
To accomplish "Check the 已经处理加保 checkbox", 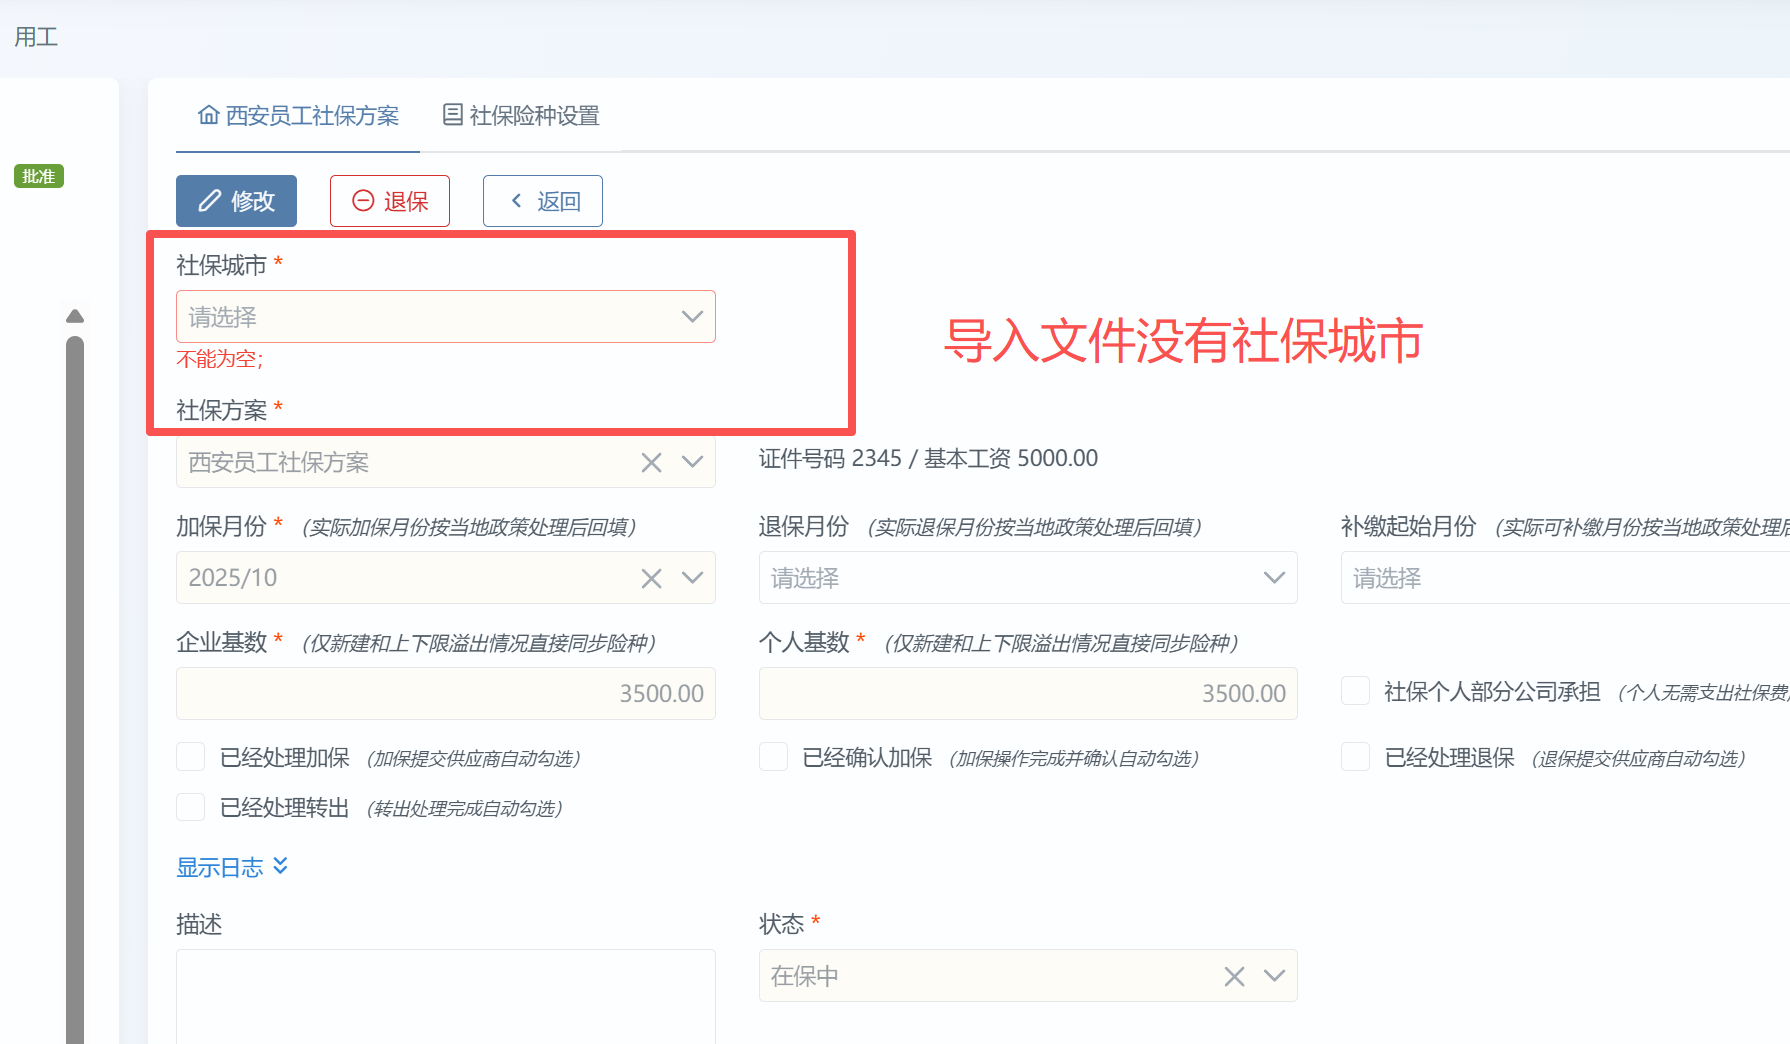I will pos(191,757).
